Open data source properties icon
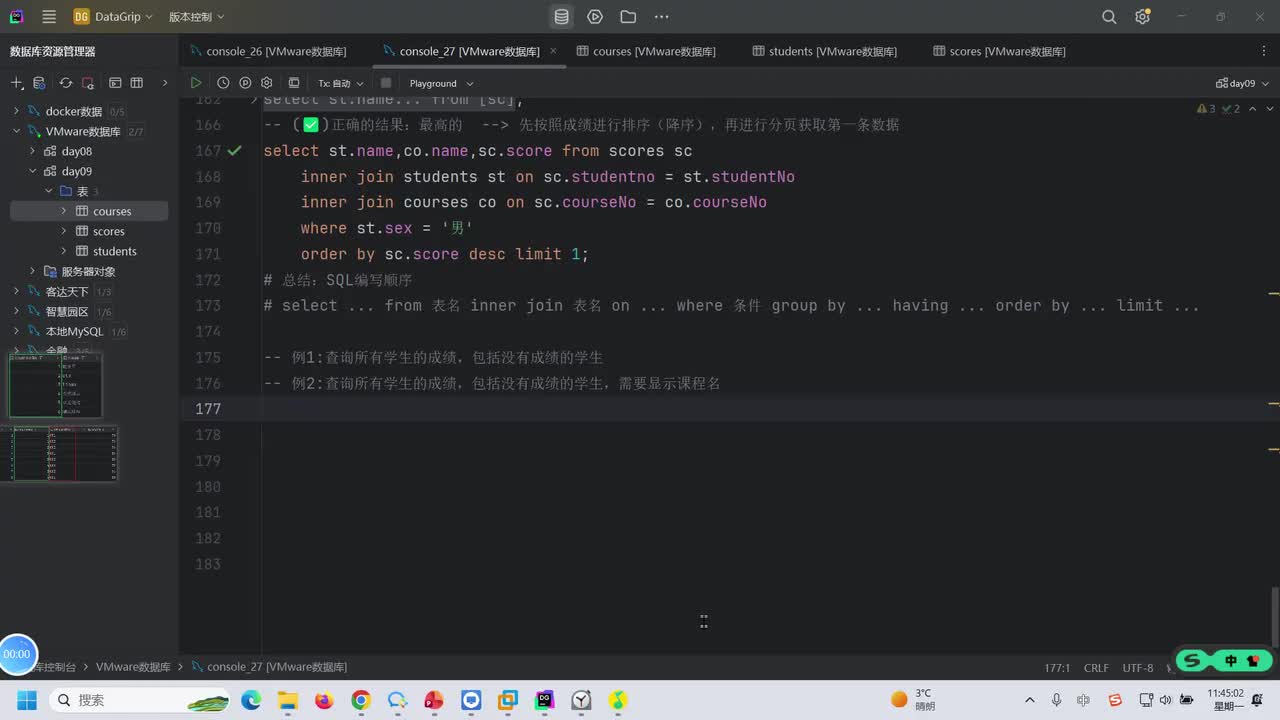1280x720 pixels. click(39, 83)
